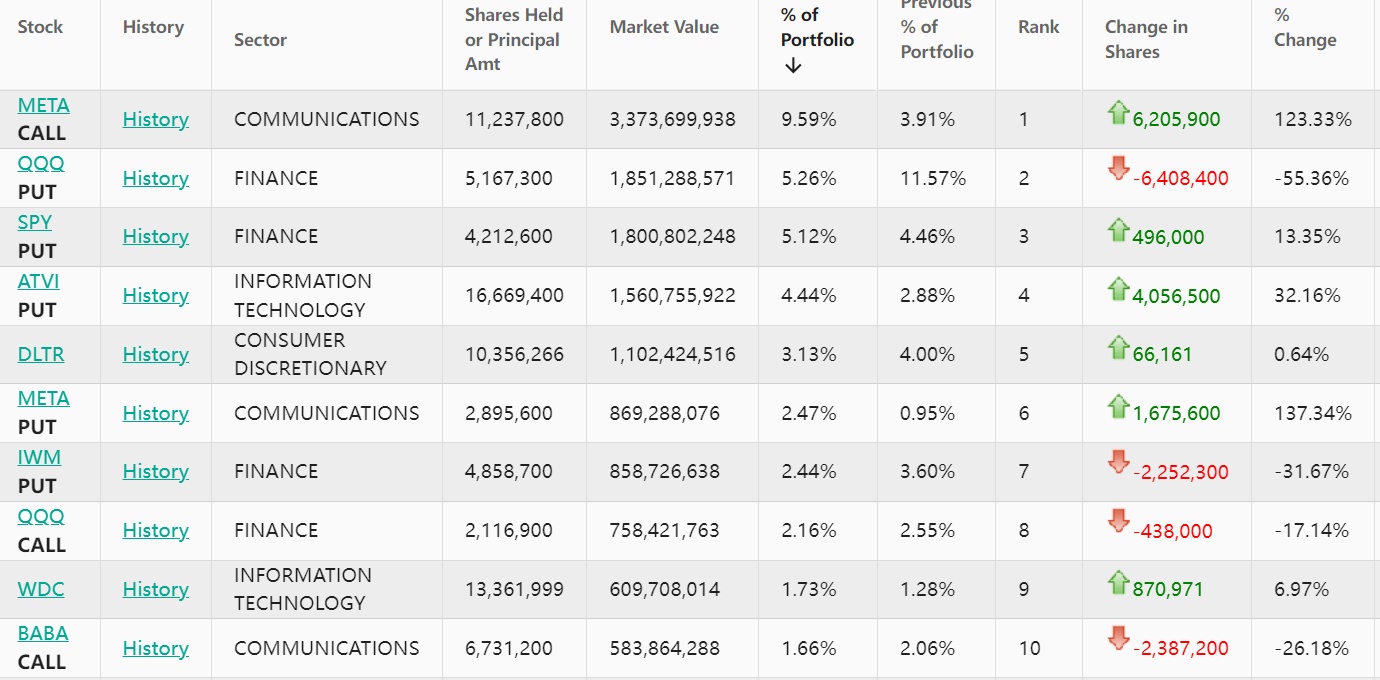Click the Change in Shares header
Viewport: 1380px width, 680px height.
pyautogui.click(x=1146, y=40)
